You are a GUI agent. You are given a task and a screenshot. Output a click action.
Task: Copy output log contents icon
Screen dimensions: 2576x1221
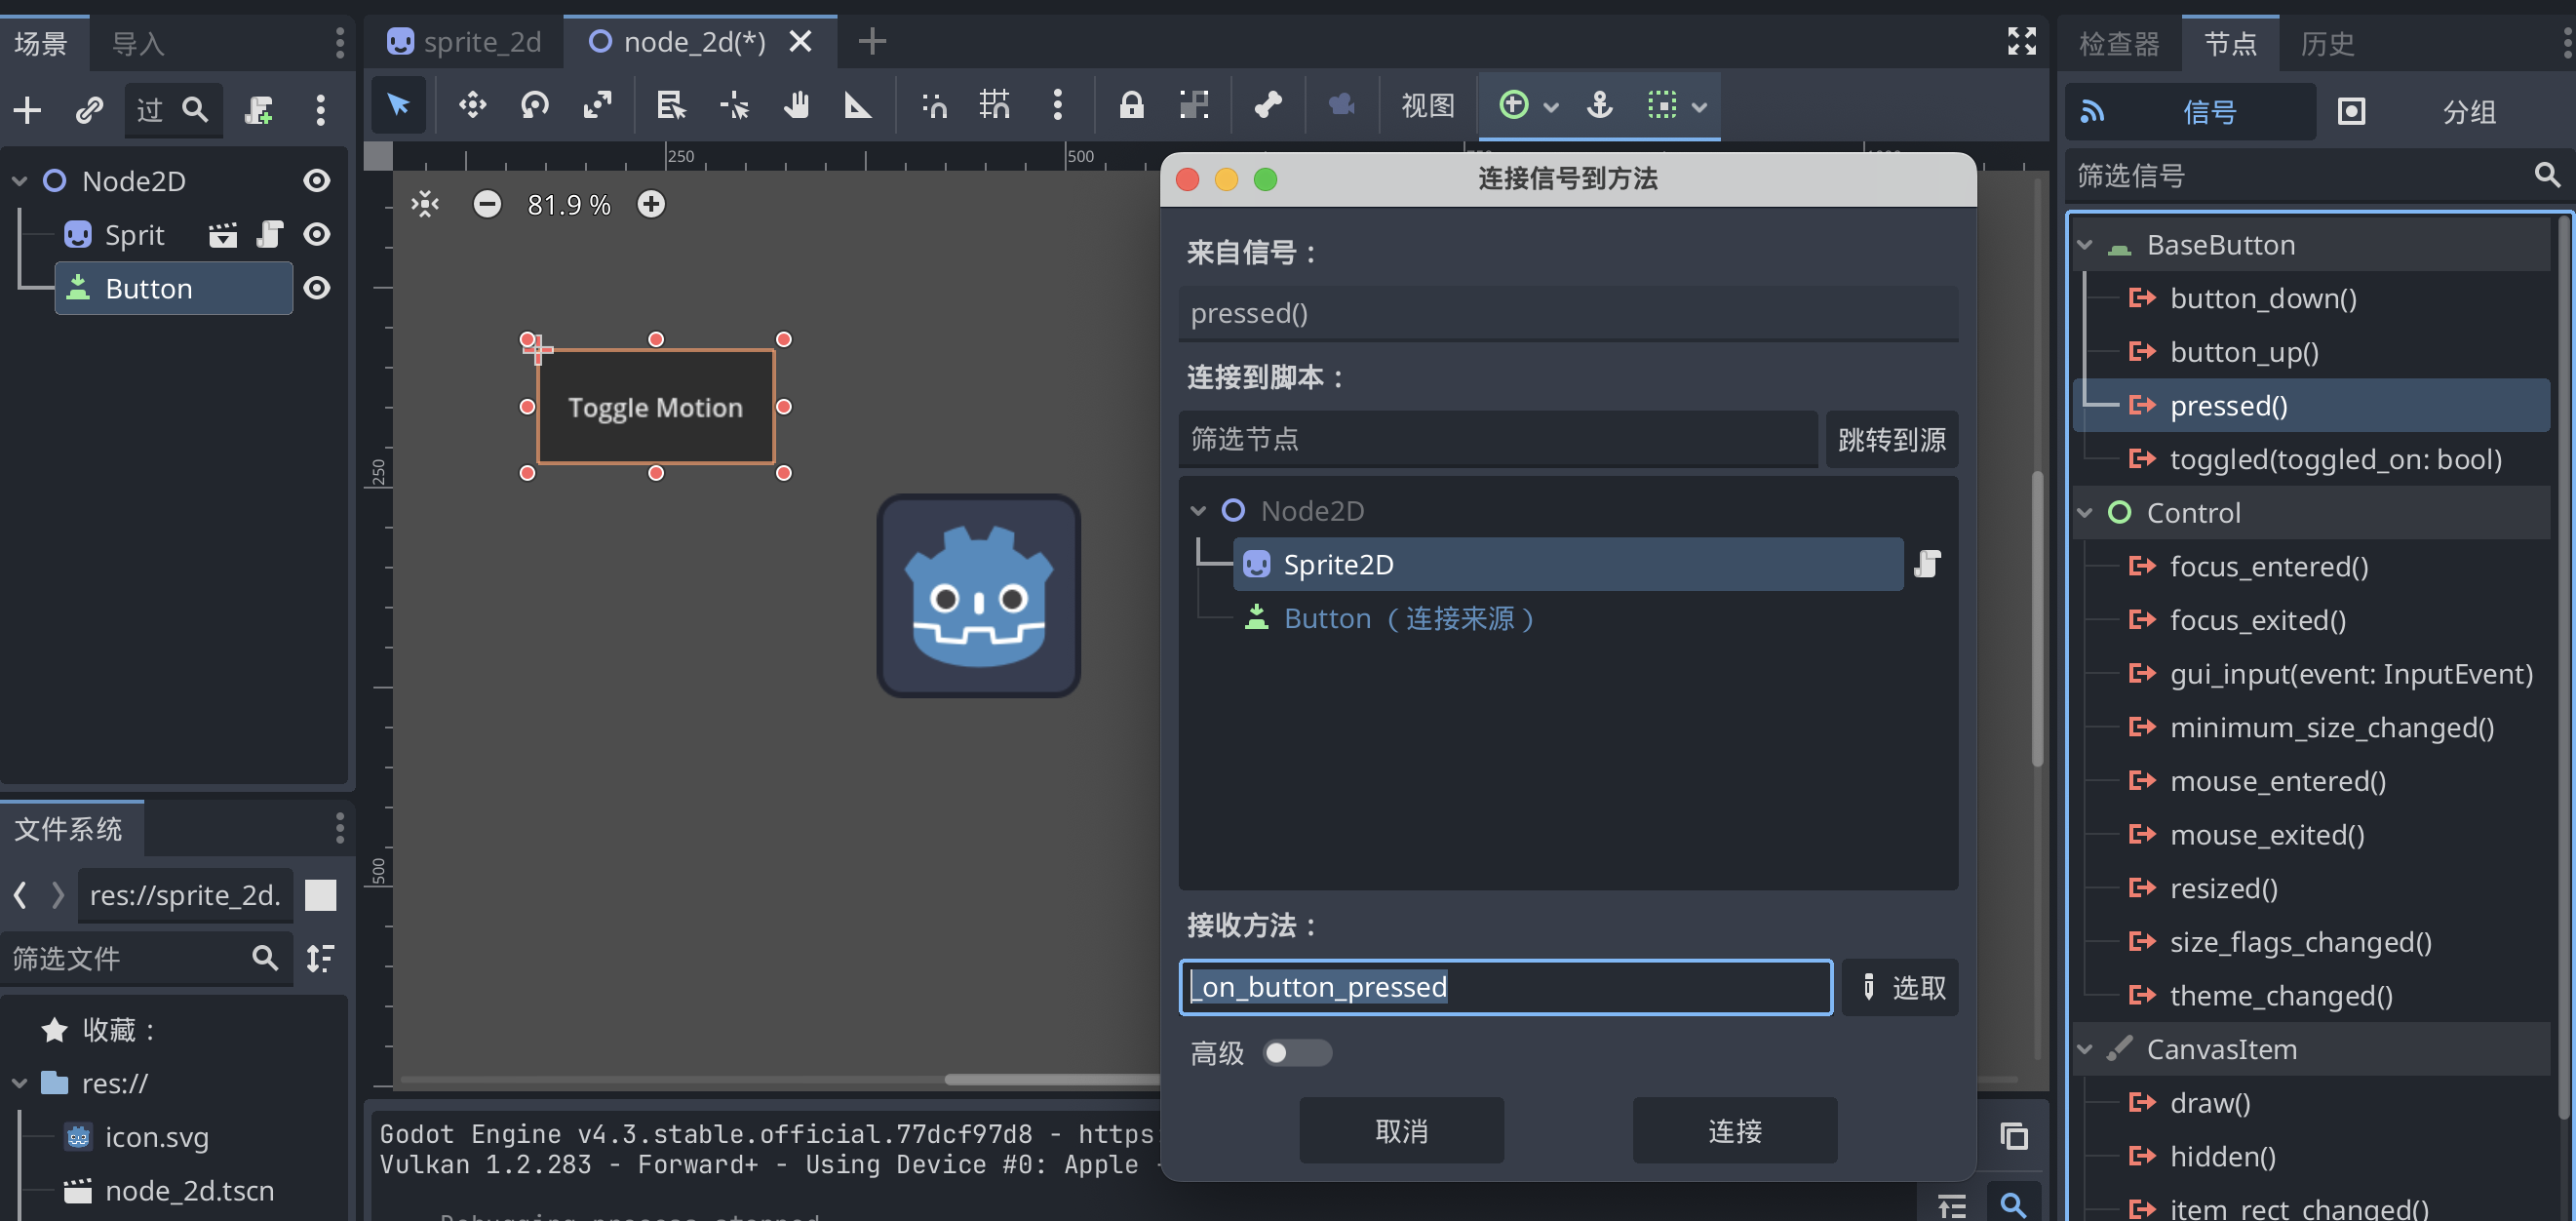click(x=2013, y=1136)
